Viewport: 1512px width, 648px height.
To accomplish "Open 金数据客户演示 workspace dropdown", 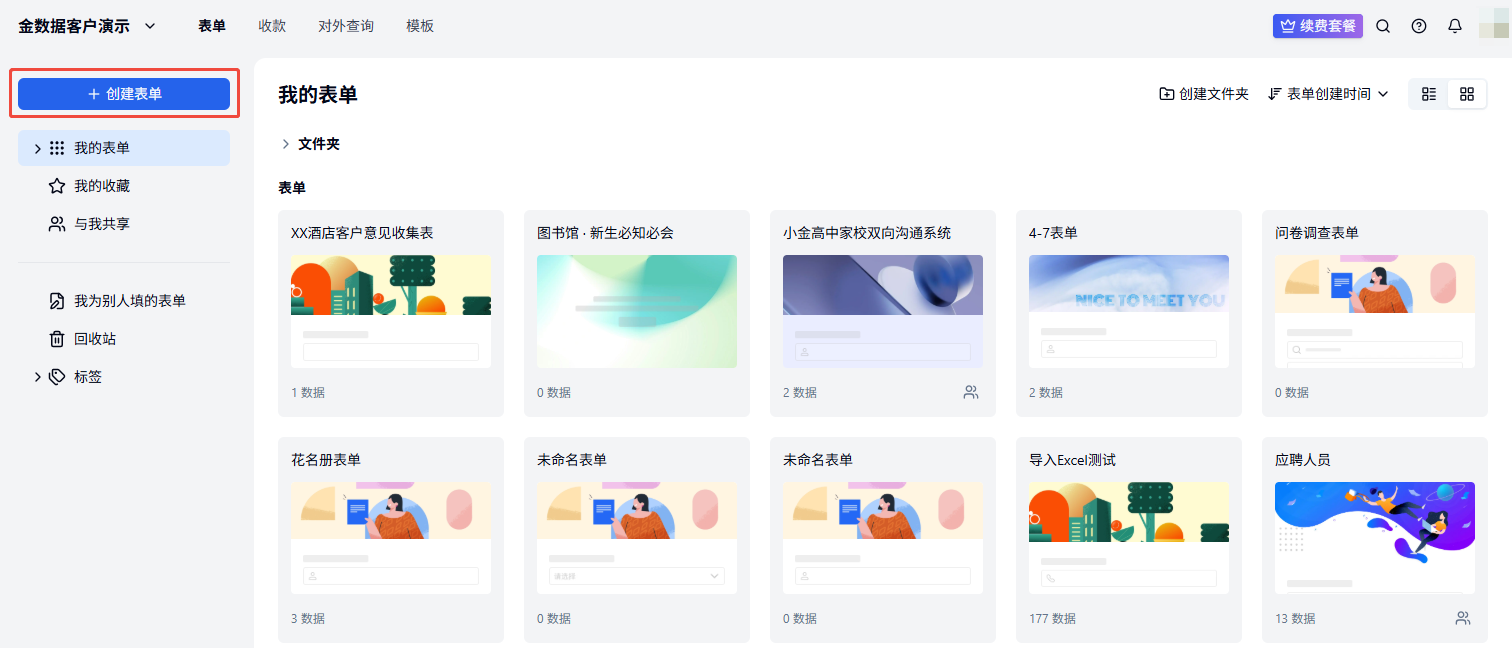I will coord(150,26).
